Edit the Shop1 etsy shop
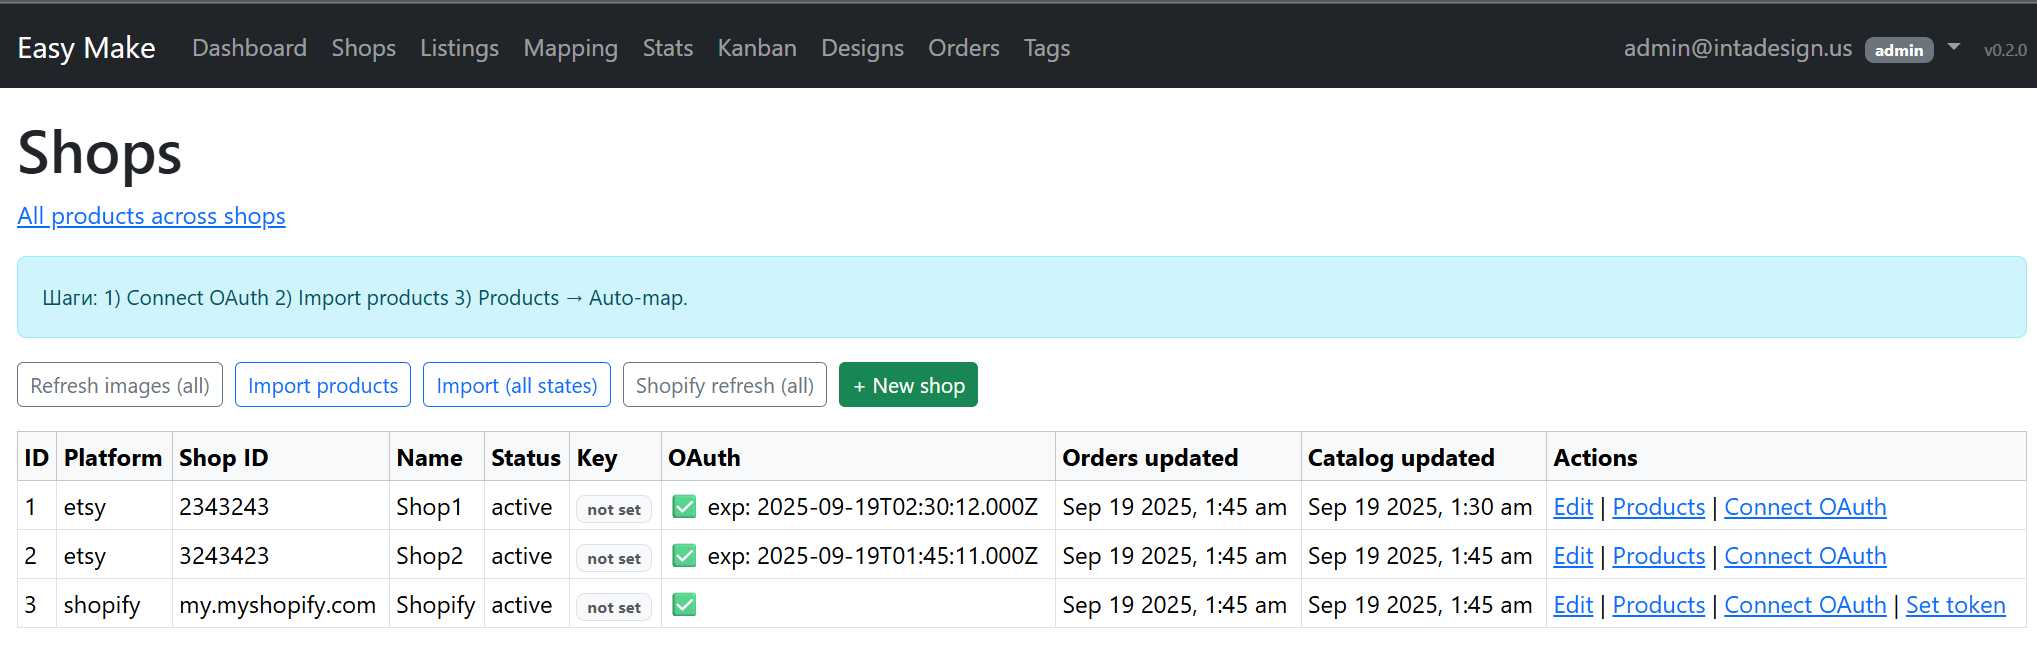The height and width of the screenshot is (652, 2037). 1572,507
